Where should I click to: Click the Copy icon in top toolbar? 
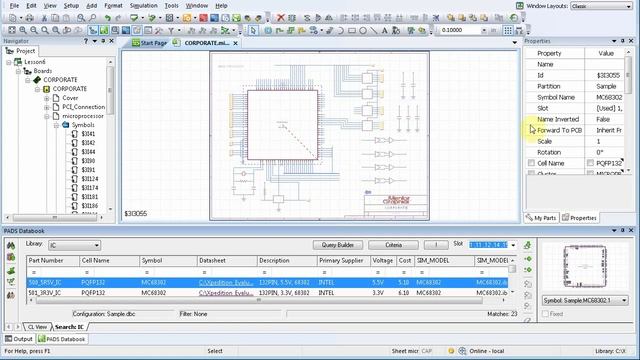55,18
